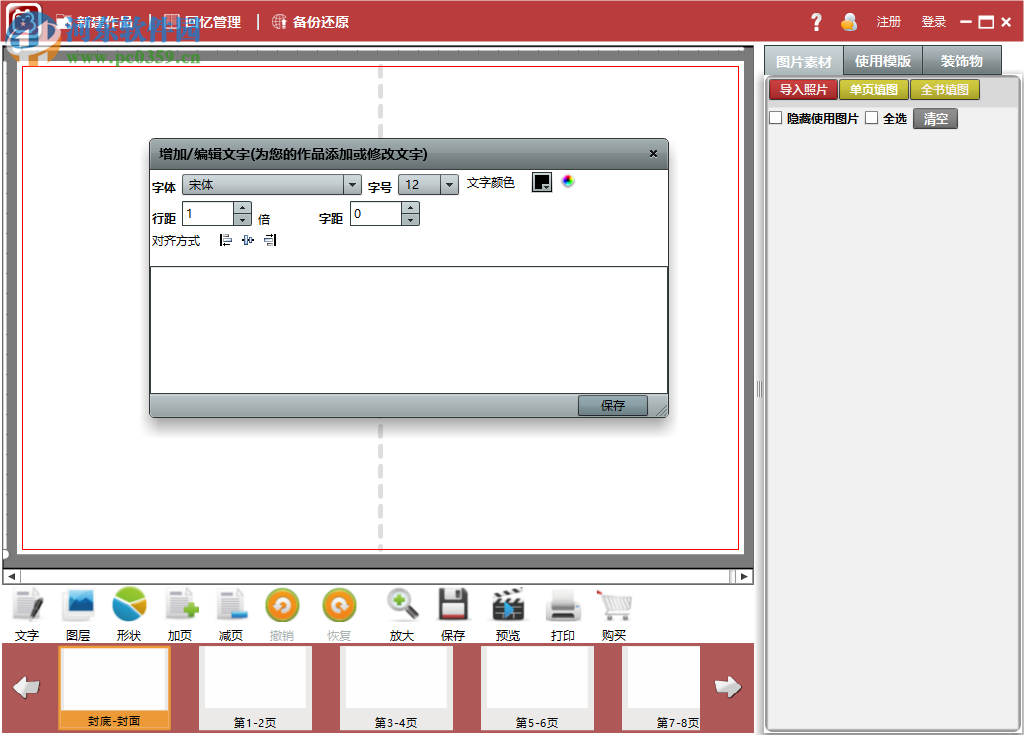The height and width of the screenshot is (735, 1024).
Task: Select 第1-2页 page thumbnail
Action: click(x=255, y=688)
